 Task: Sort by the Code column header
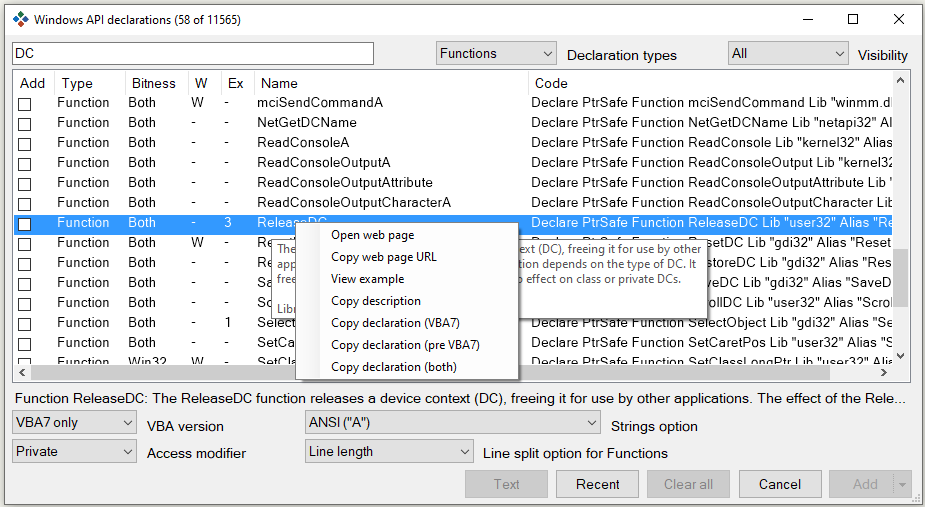(x=710, y=83)
